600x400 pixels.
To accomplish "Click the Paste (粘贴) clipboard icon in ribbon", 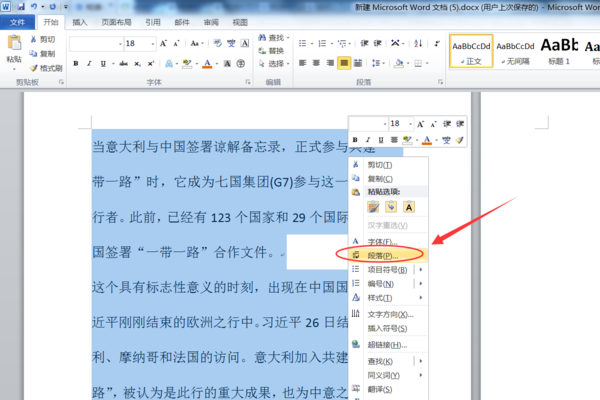I will point(14,43).
